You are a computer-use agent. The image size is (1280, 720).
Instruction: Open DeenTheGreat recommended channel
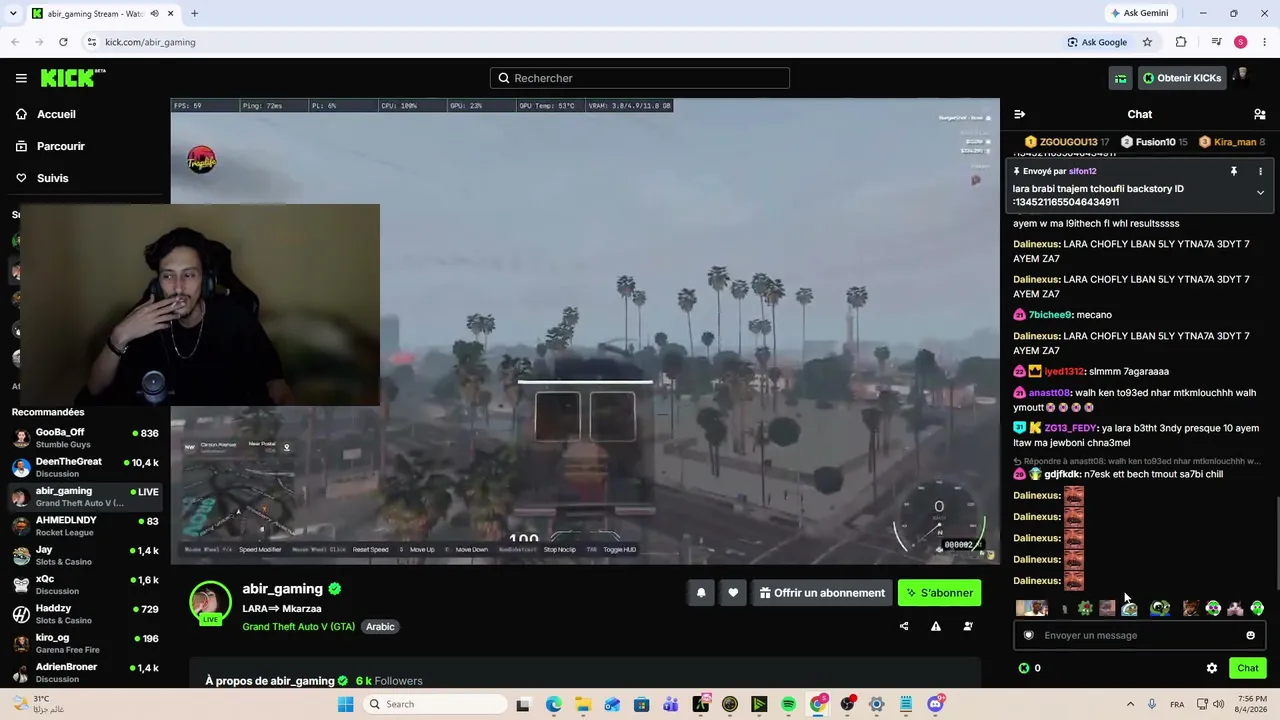(85, 467)
